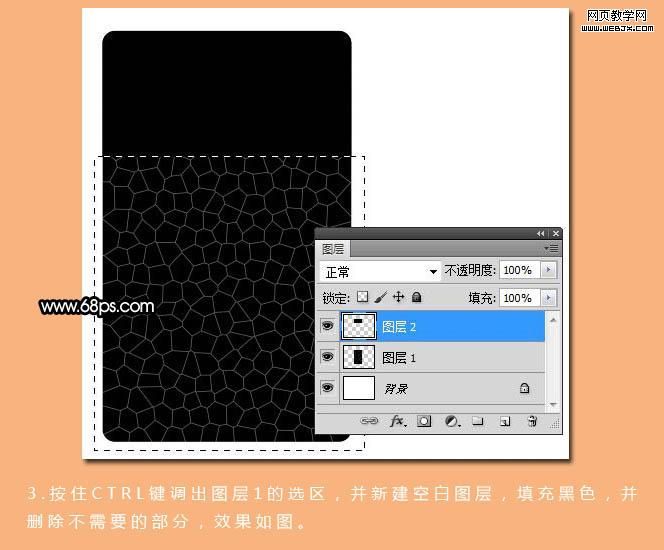The image size is (664, 550).
Task: Select the 图层 panel tab
Action: tap(333, 249)
